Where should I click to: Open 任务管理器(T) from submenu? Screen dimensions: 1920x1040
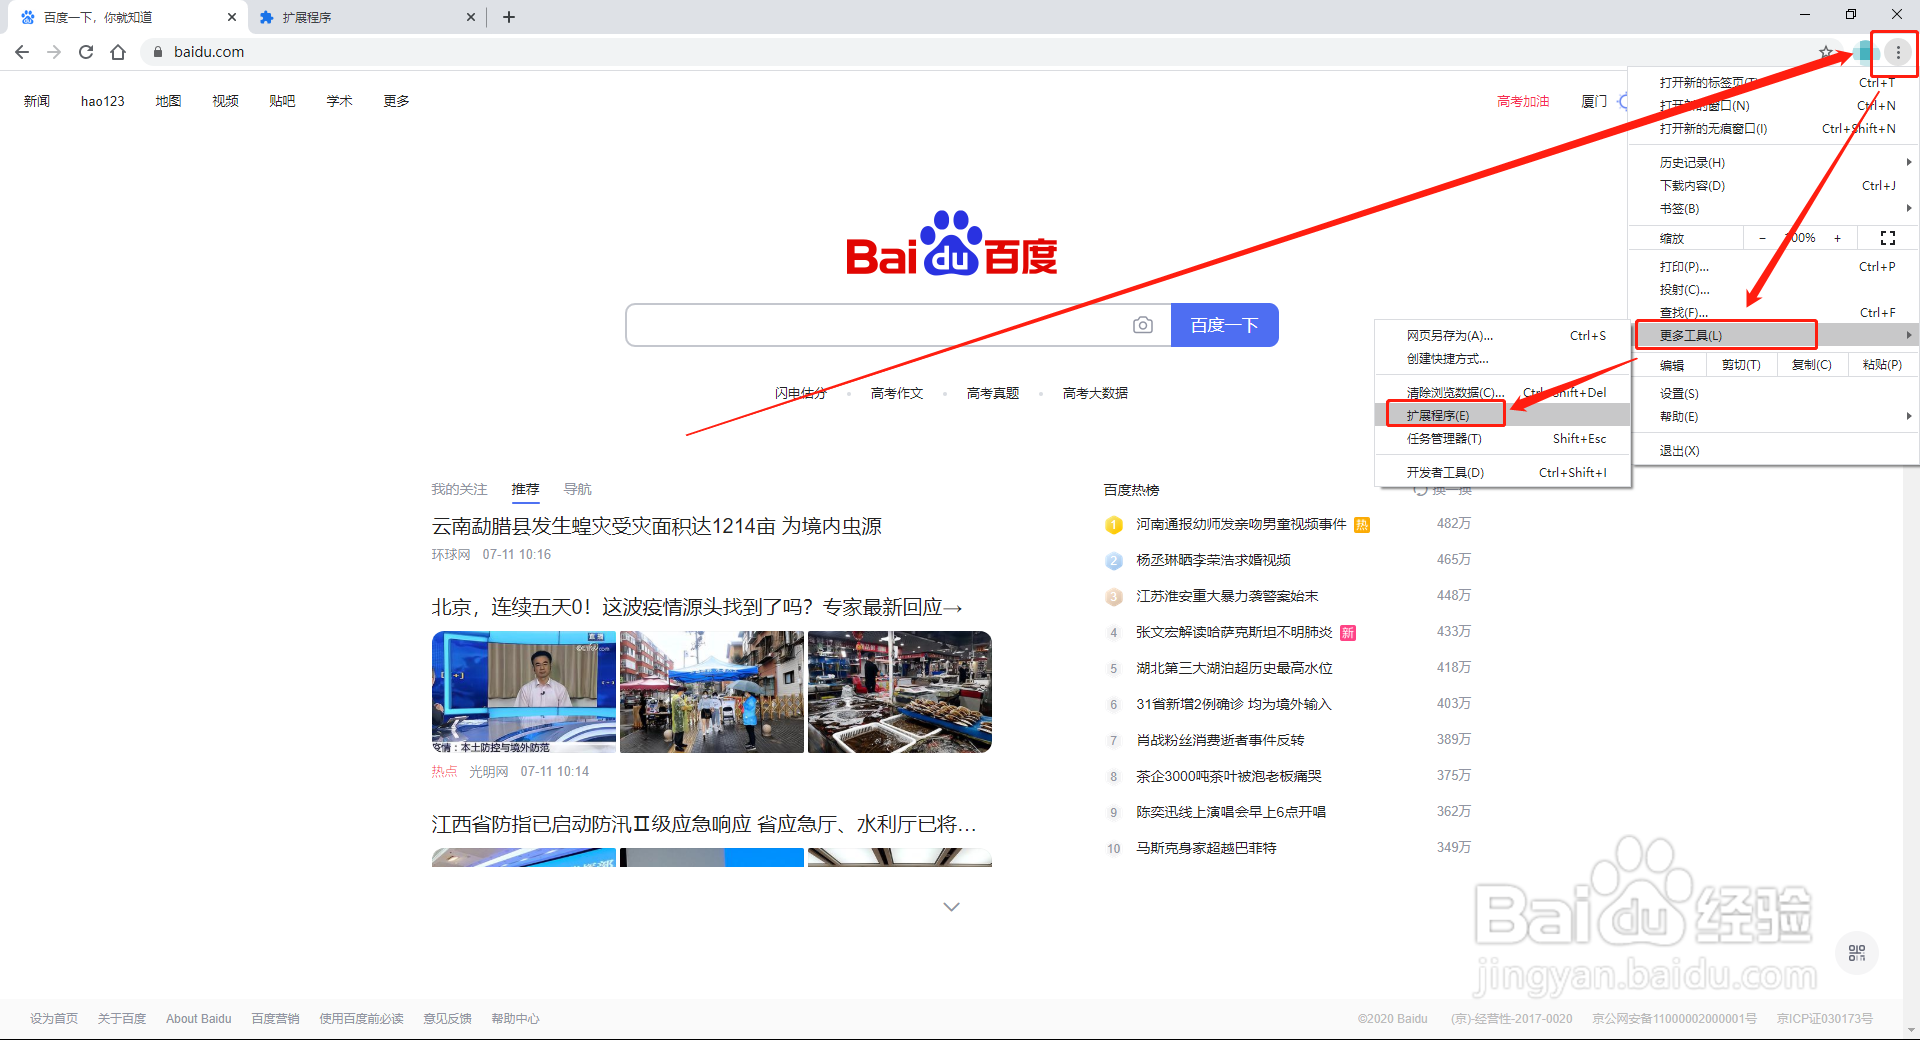(x=1503, y=438)
